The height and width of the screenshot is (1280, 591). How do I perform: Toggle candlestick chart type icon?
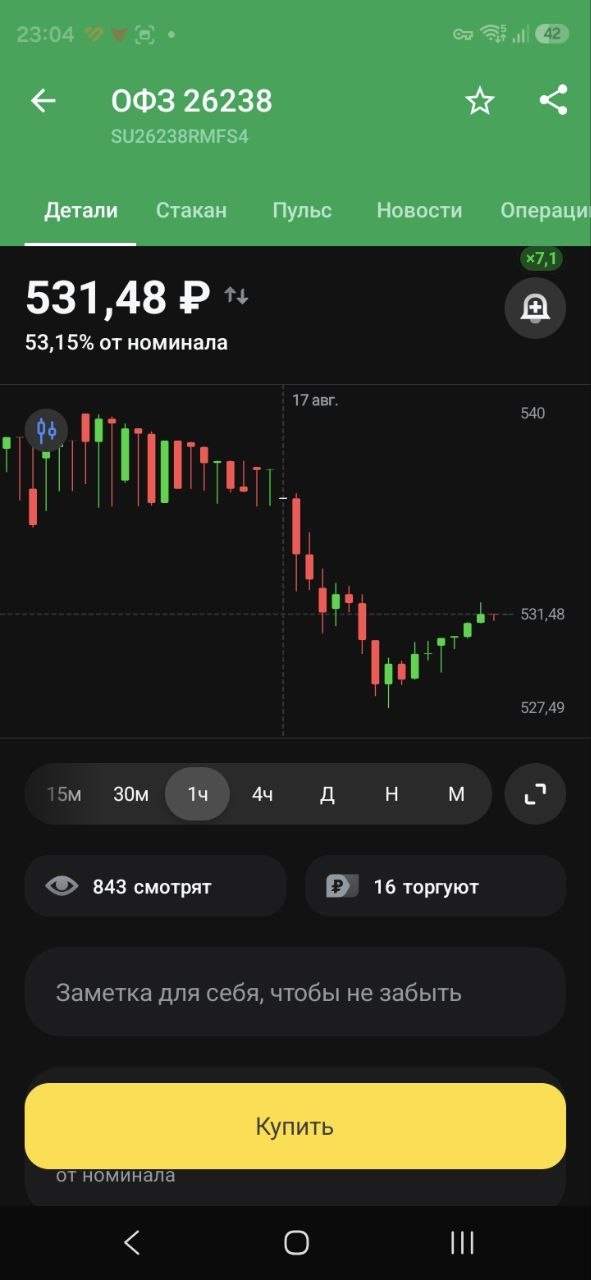pos(46,431)
